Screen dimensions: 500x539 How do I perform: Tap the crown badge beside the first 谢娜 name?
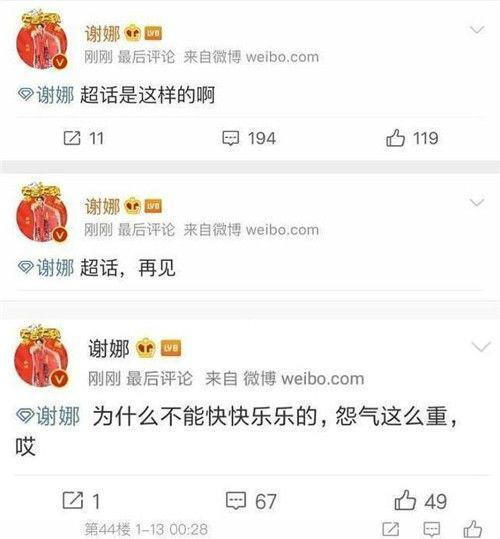(133, 34)
